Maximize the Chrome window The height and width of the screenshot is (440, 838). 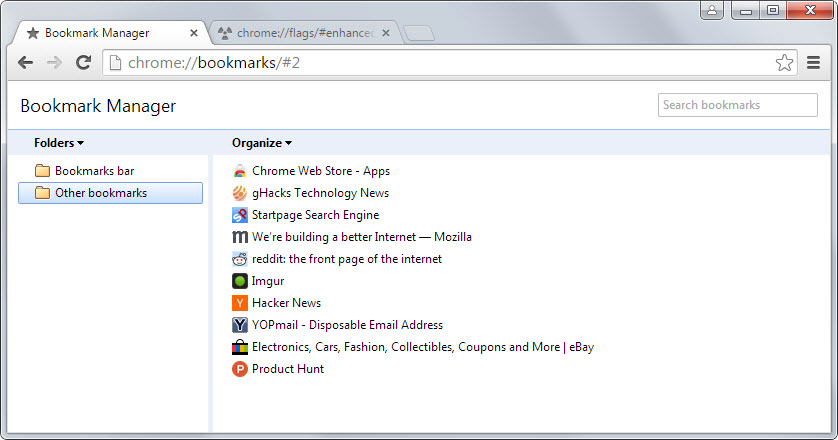tap(773, 10)
